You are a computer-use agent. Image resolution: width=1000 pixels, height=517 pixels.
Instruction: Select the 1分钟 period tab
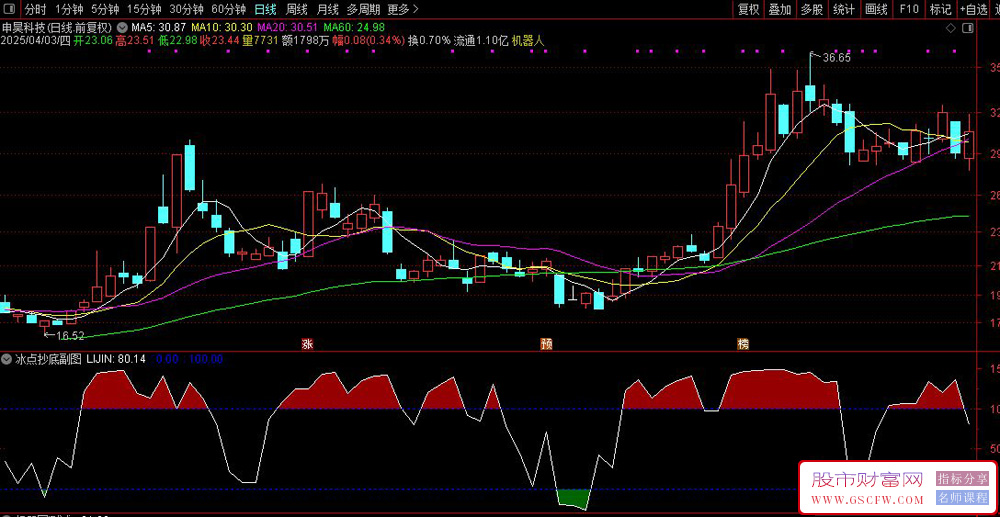tap(69, 9)
